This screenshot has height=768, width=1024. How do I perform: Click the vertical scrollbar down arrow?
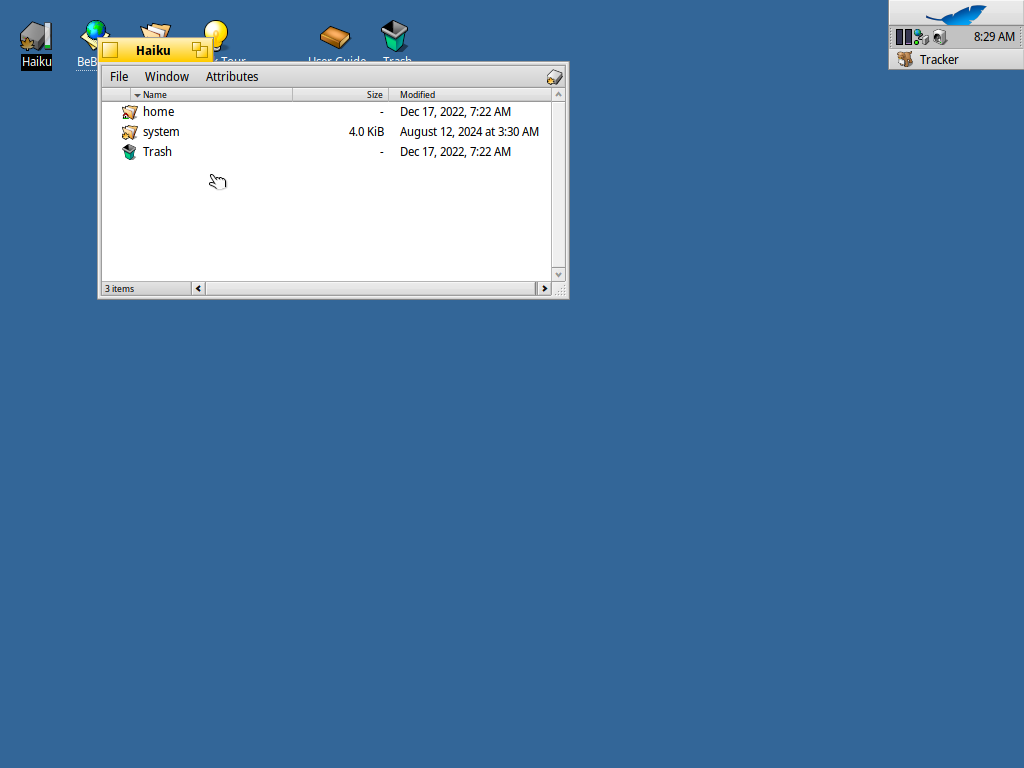[x=558, y=275]
